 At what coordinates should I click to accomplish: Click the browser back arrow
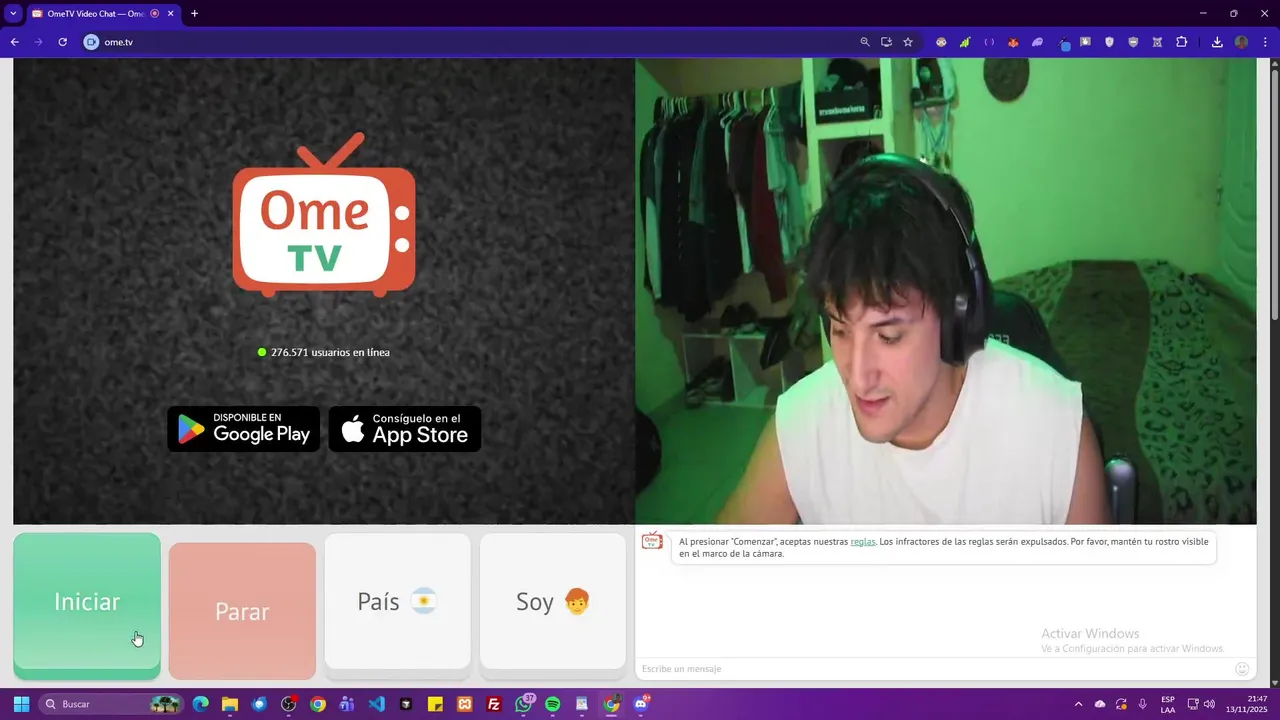click(14, 42)
